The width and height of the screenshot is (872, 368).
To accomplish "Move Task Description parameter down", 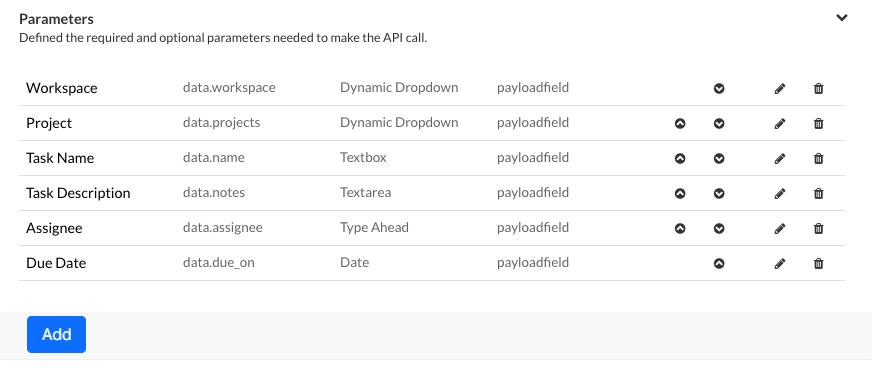I will pos(719,193).
